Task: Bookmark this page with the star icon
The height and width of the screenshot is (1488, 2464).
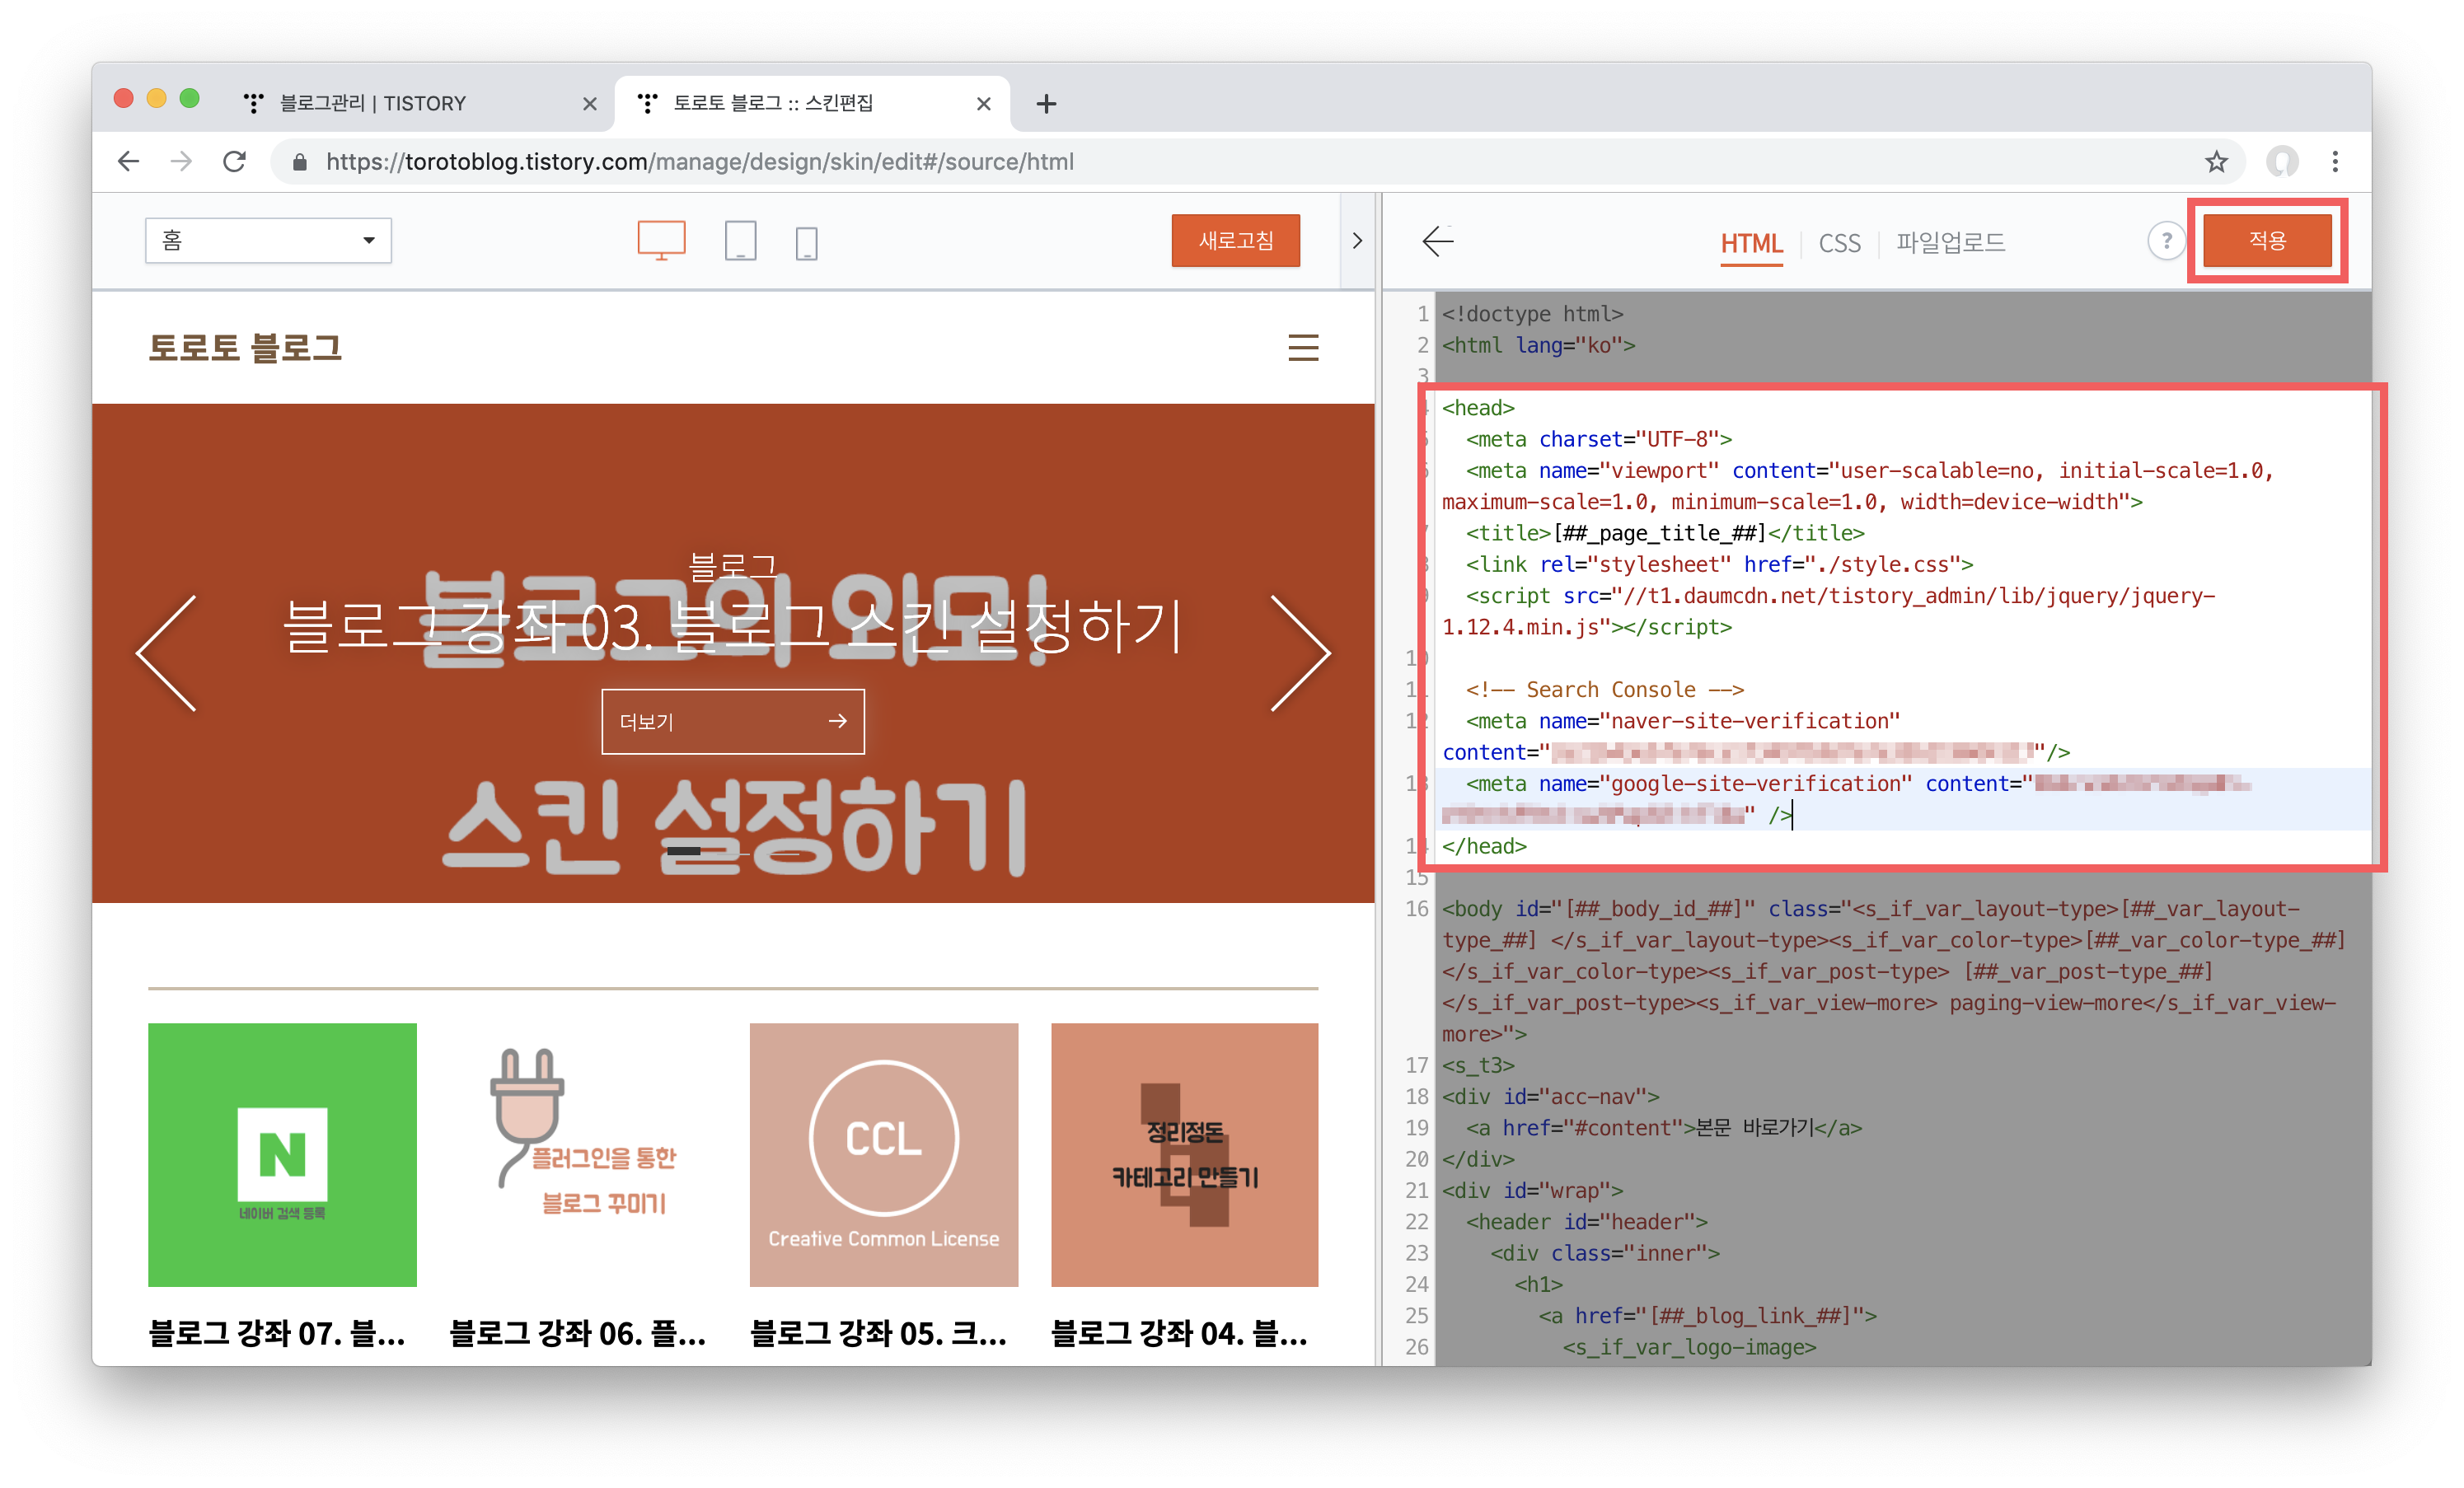Action: (x=2216, y=161)
